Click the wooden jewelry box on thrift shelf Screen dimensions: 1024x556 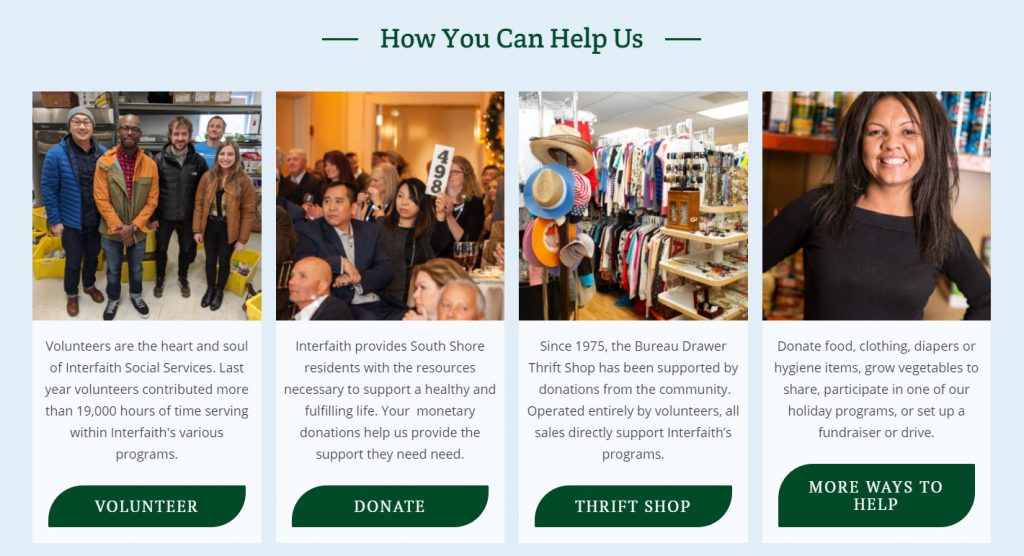(683, 209)
